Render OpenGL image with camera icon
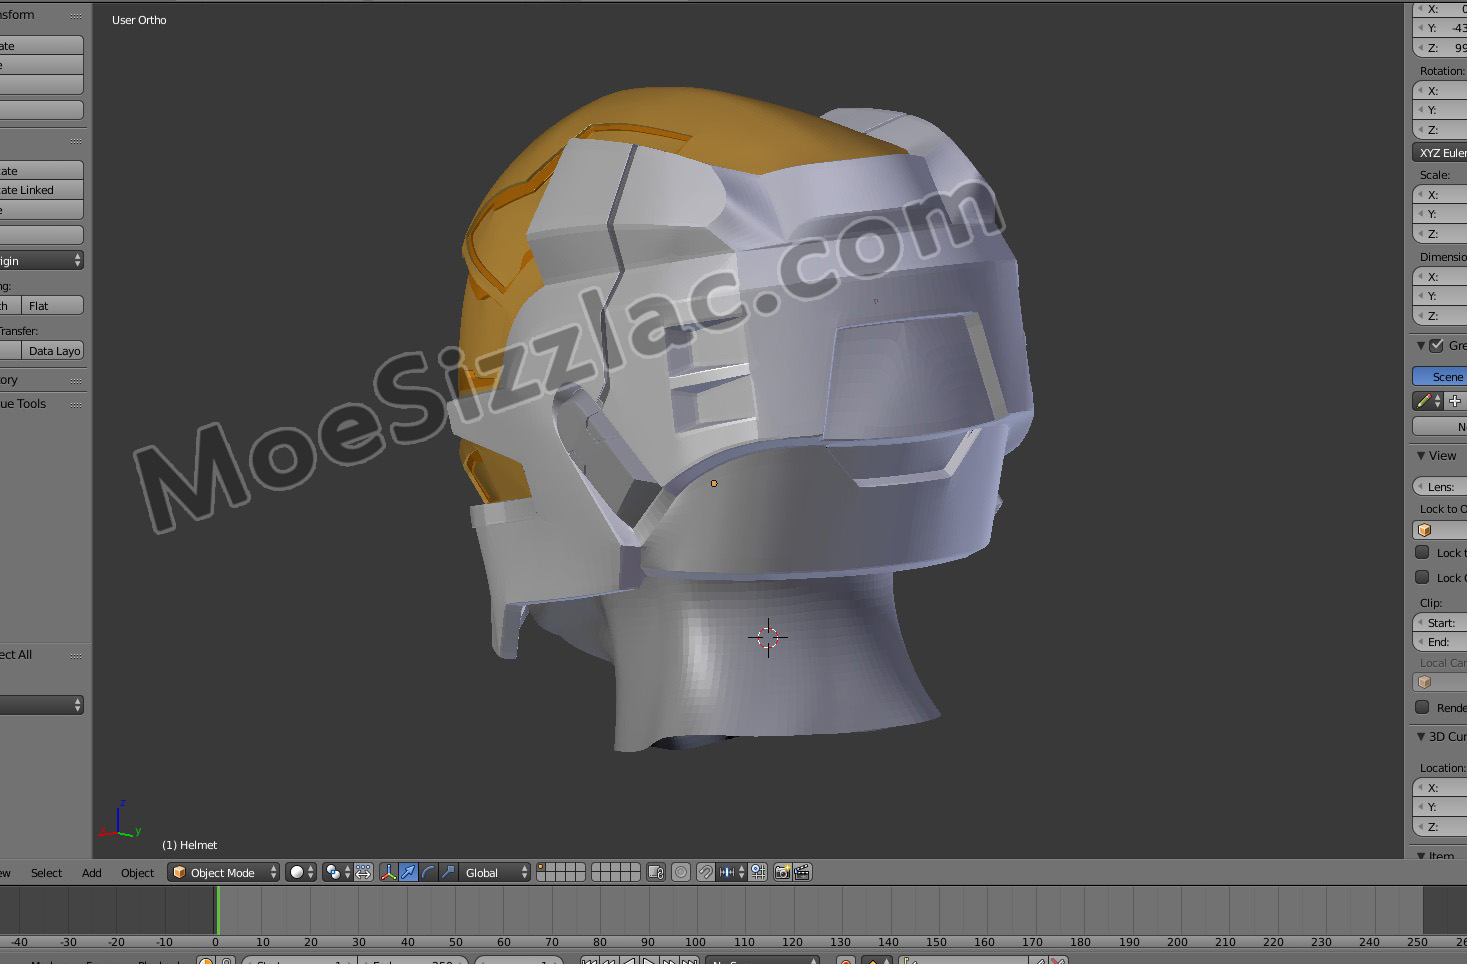The image size is (1467, 964). (782, 872)
